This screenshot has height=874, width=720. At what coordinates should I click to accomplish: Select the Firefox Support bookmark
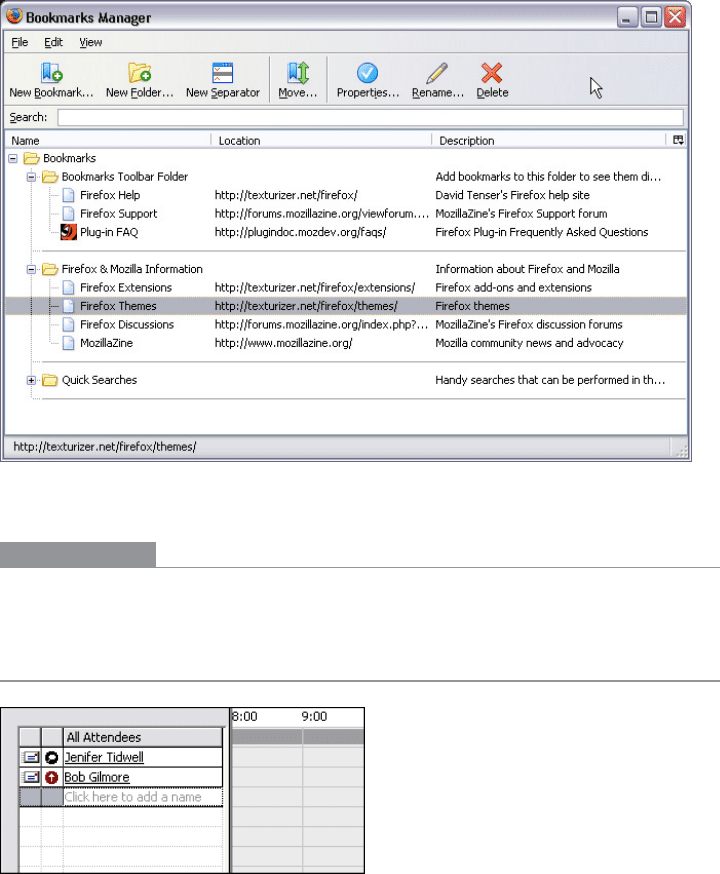pyautogui.click(x=119, y=213)
